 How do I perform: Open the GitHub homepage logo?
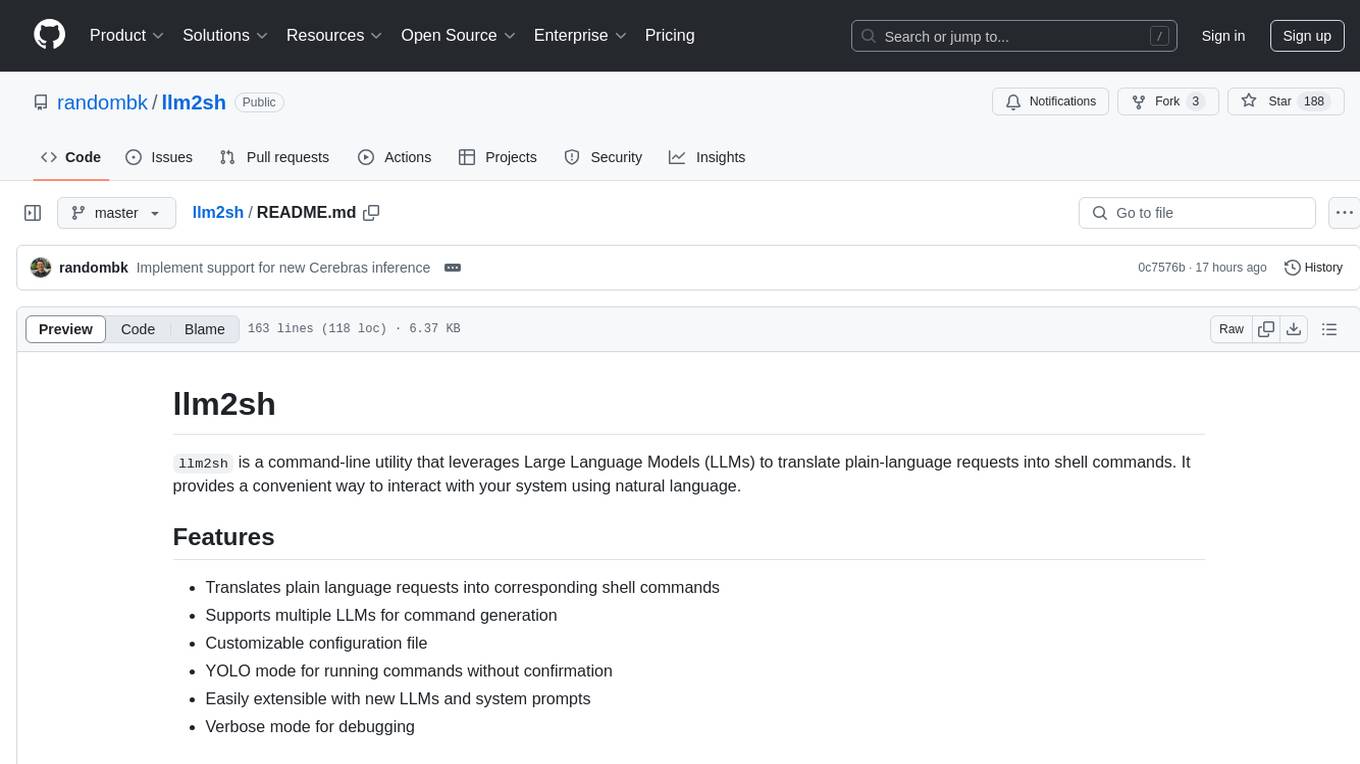[x=49, y=35]
